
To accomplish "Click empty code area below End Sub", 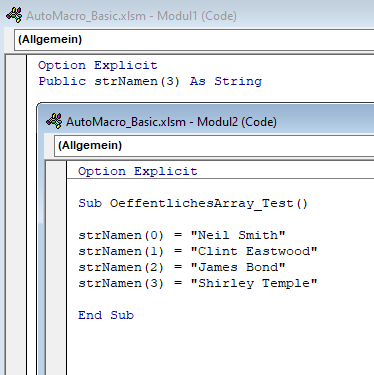I will coord(220,347).
